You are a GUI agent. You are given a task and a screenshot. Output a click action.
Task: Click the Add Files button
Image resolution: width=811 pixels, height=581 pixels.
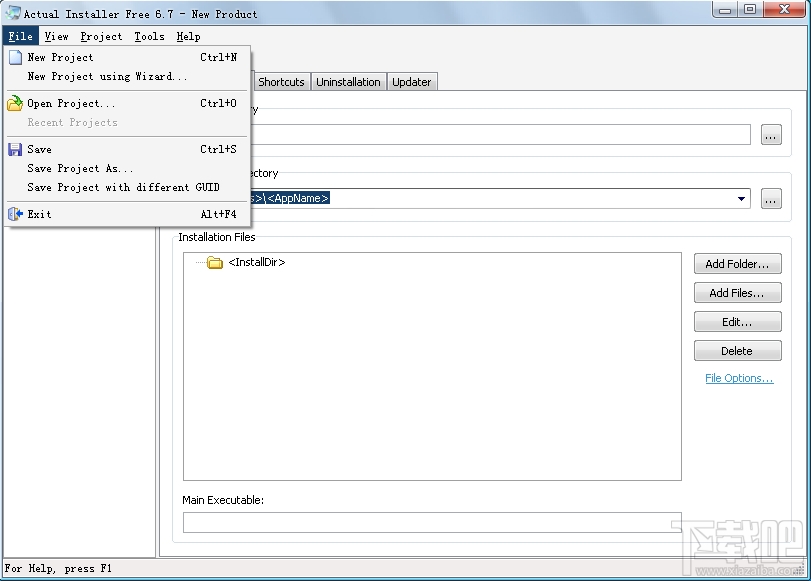[737, 292]
